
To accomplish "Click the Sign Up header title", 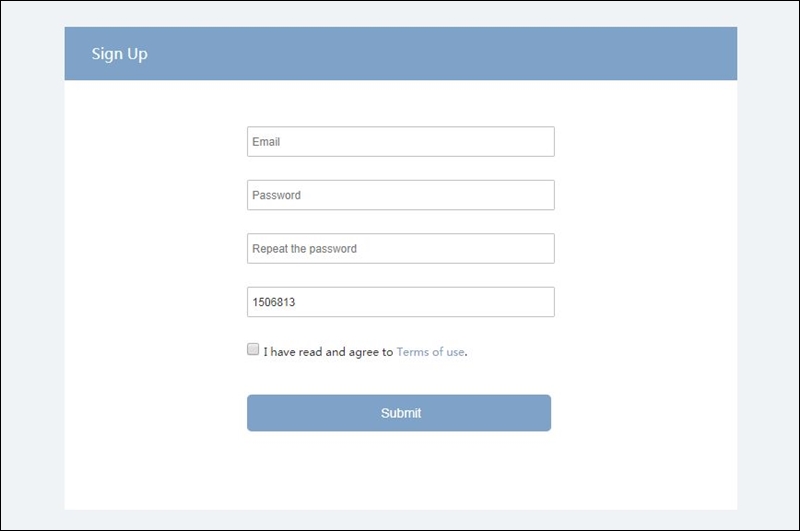I will point(119,54).
